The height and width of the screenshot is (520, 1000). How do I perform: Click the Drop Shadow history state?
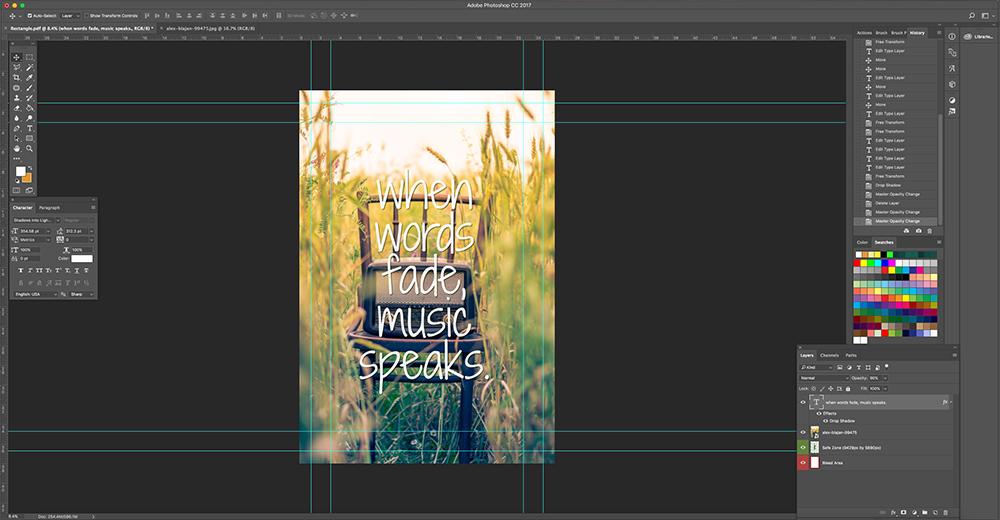click(890, 185)
